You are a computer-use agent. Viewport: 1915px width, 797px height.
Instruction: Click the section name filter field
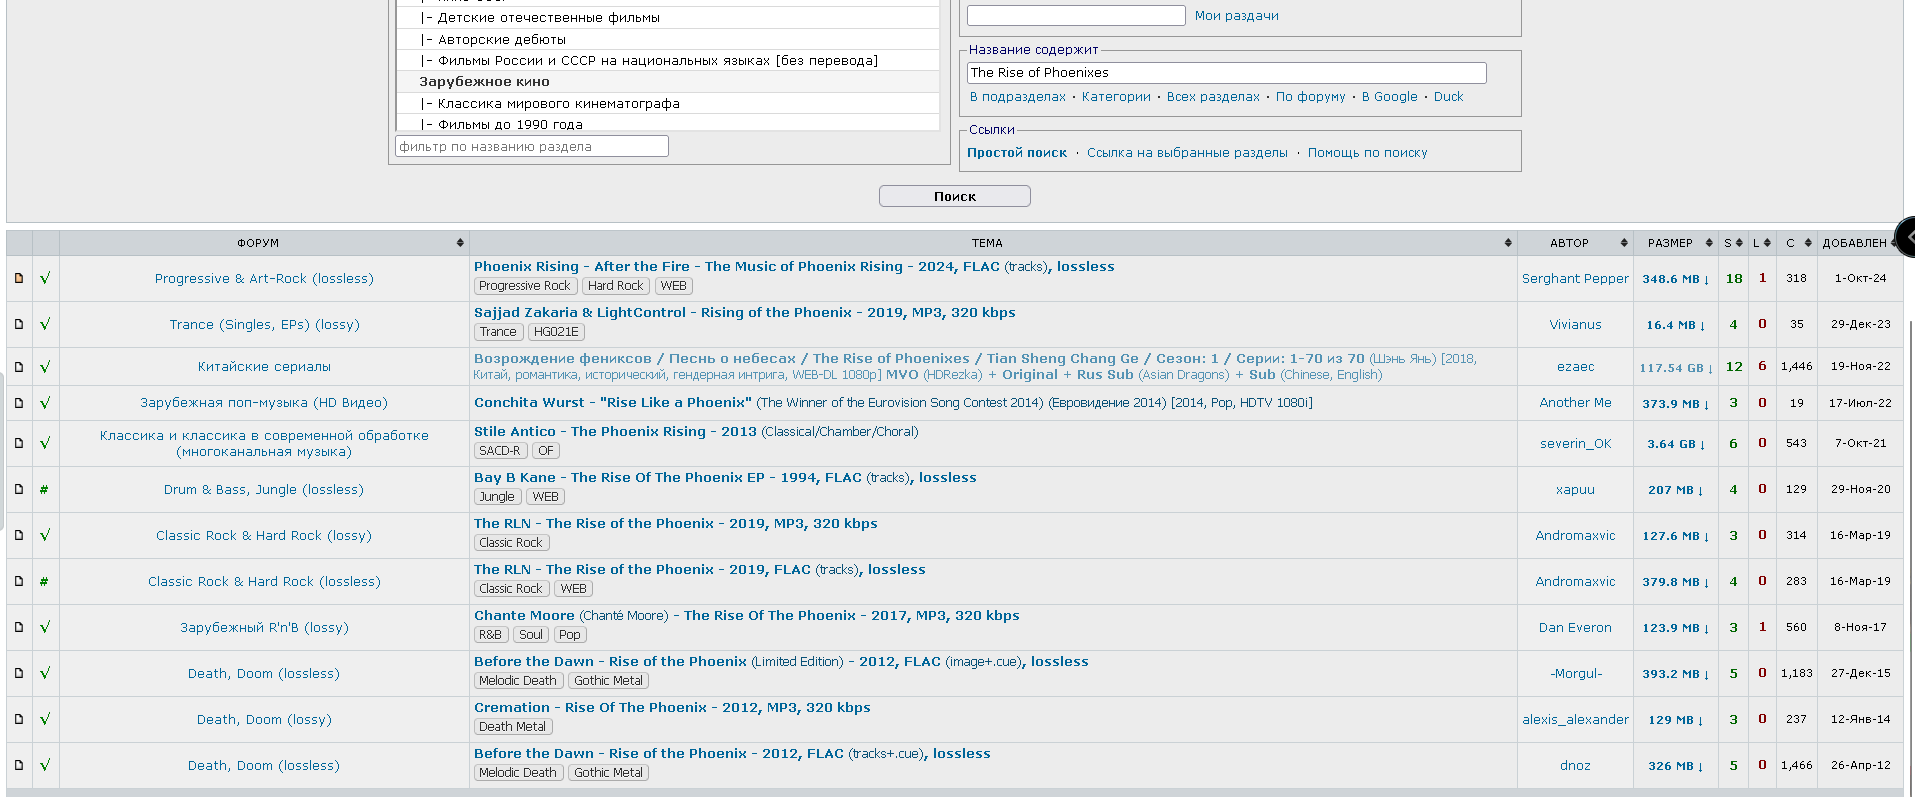coord(532,146)
